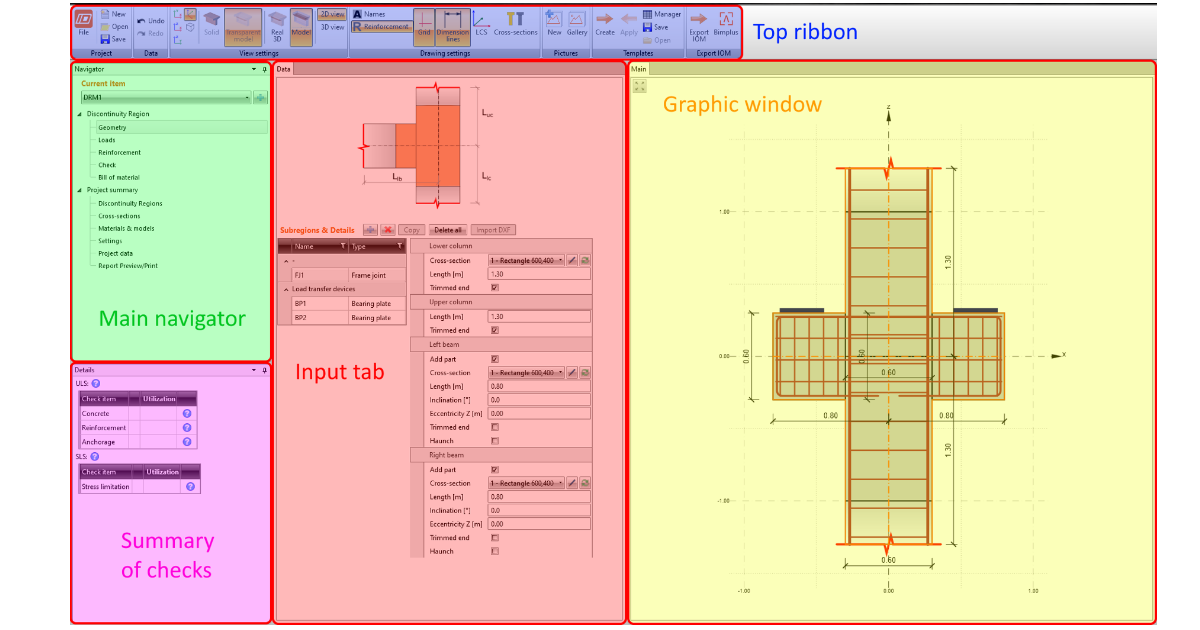The width and height of the screenshot is (1200, 630).
Task: Open Reinforcement in navigator tree
Action: click(x=120, y=153)
